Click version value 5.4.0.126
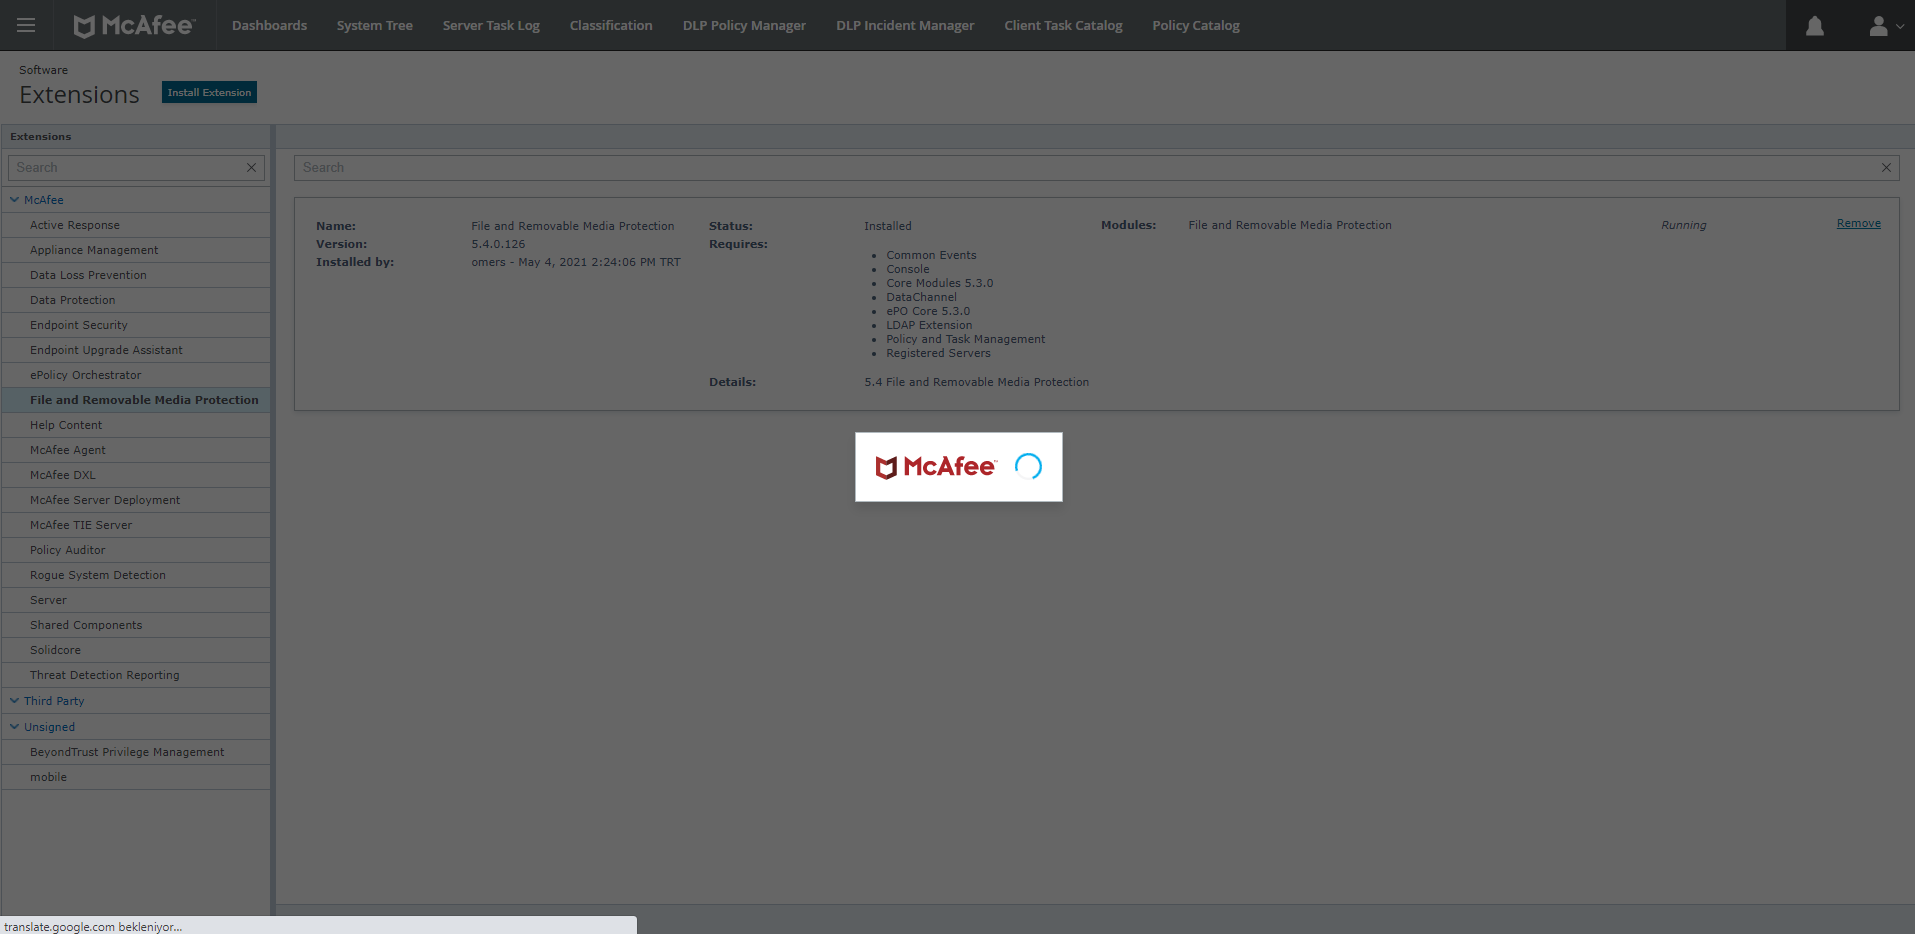1915x934 pixels. [x=498, y=244]
